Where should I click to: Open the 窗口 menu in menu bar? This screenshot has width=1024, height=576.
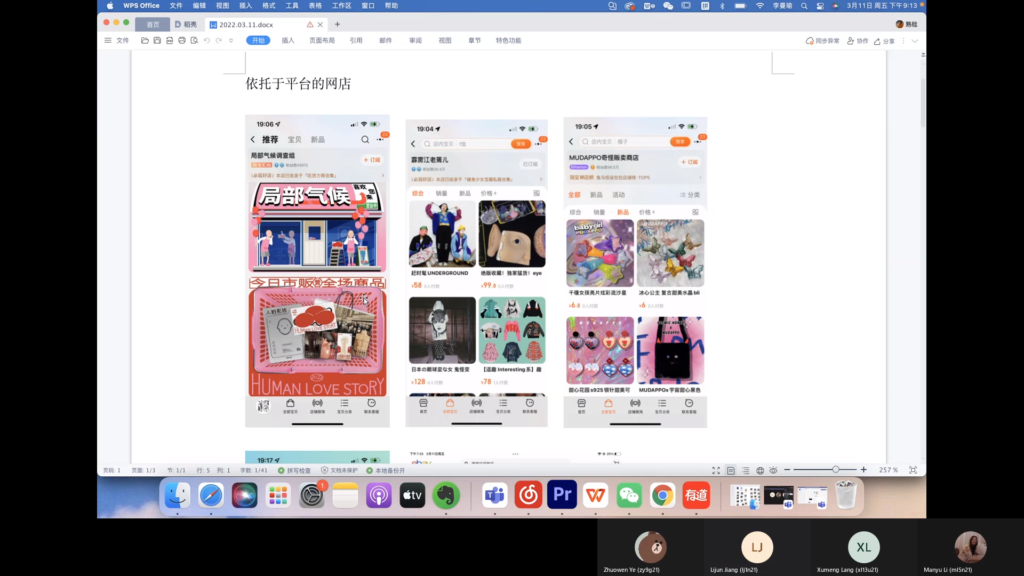[x=368, y=6]
